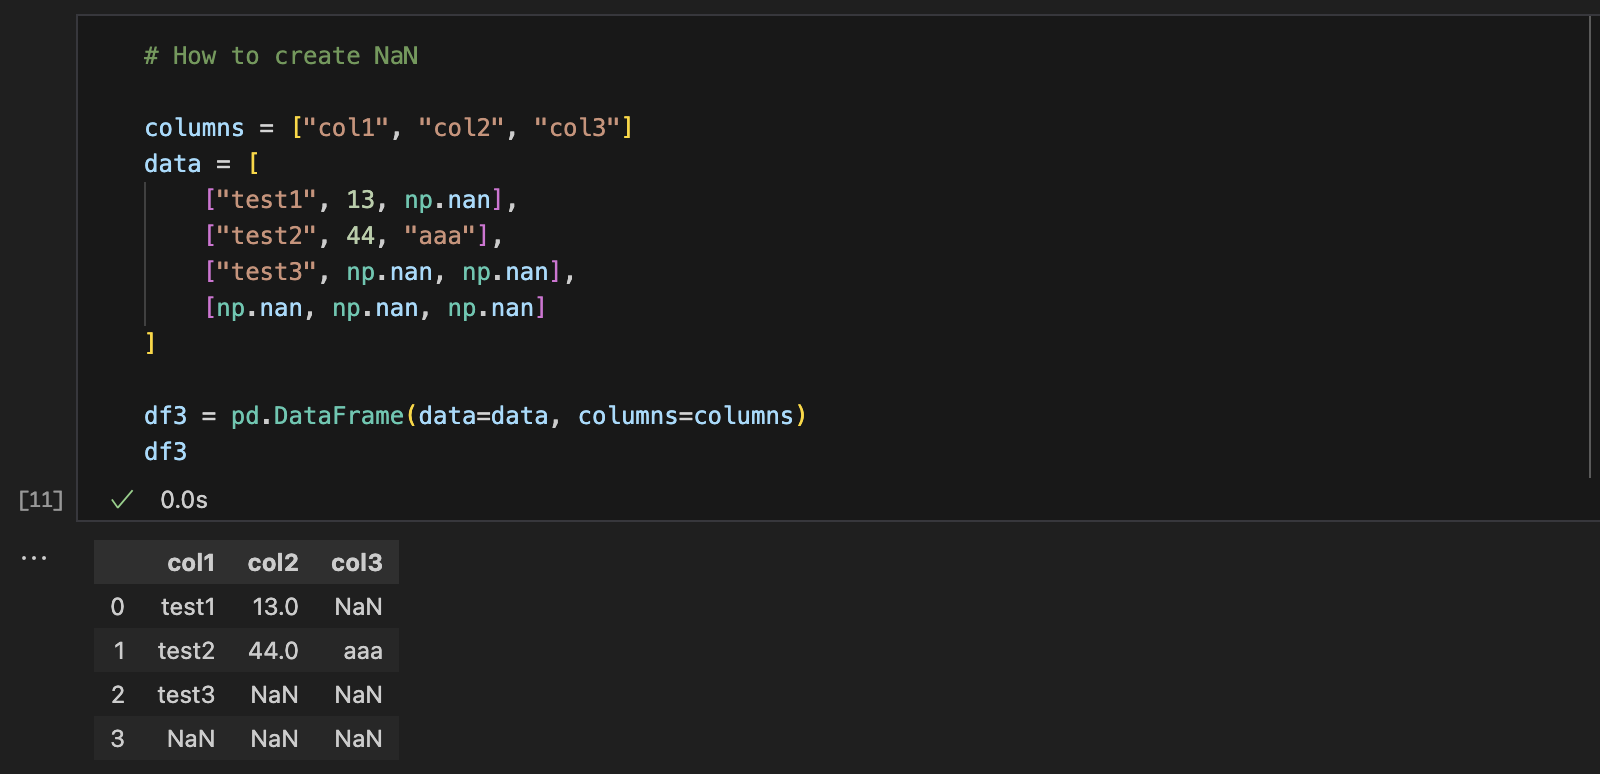This screenshot has height=774, width=1600.
Task: Open the cell output ellipsis menu
Action: click(x=34, y=558)
